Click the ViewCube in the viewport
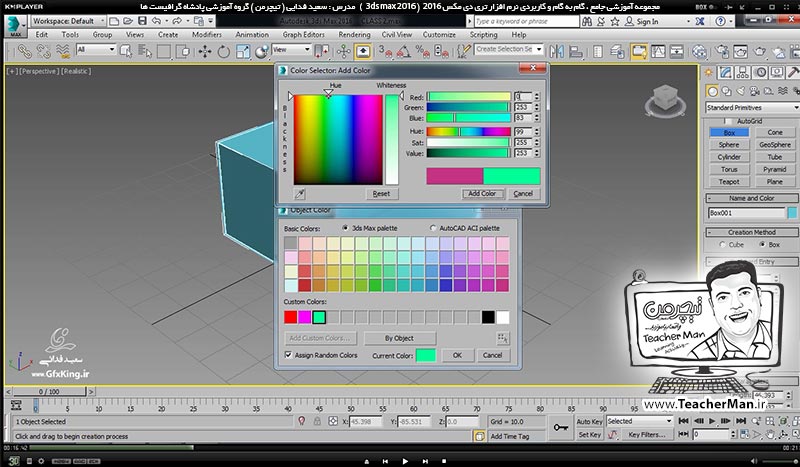The width and height of the screenshot is (800, 467). pos(665,99)
